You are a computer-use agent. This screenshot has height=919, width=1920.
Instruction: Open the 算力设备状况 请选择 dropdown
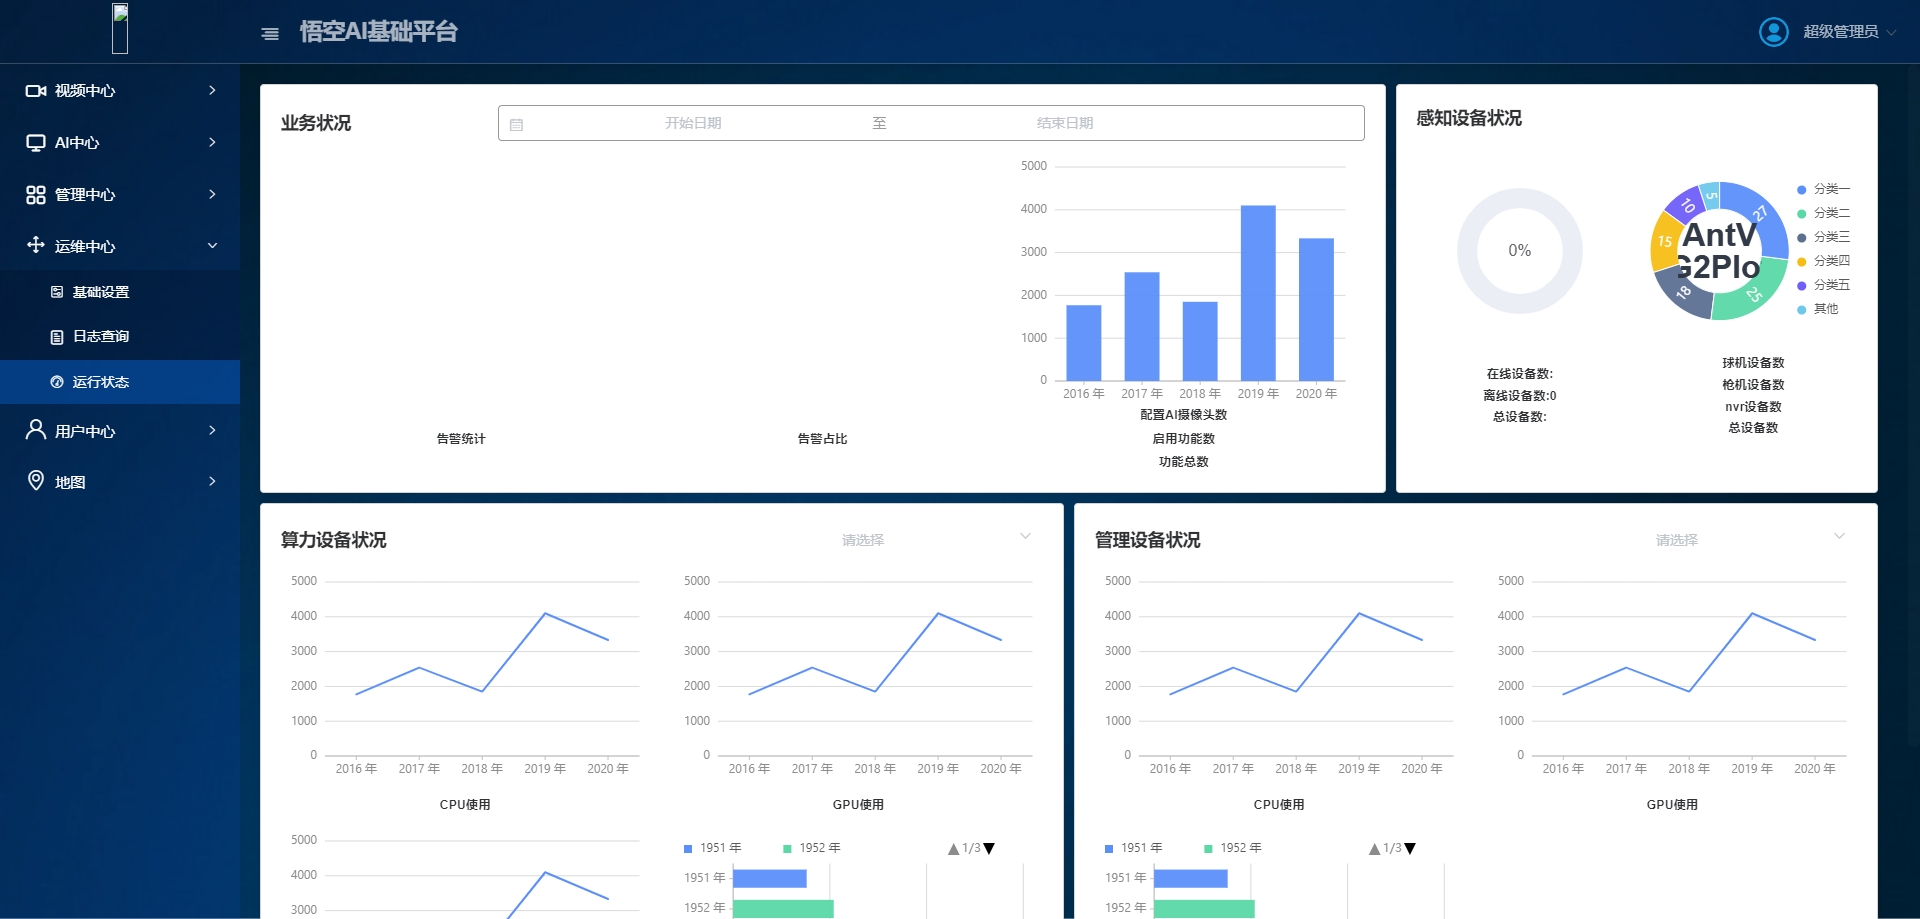(937, 540)
